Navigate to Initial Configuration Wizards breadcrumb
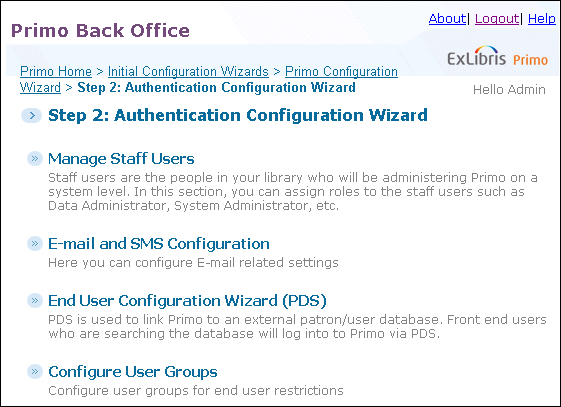The height and width of the screenshot is (407, 561). pos(188,72)
